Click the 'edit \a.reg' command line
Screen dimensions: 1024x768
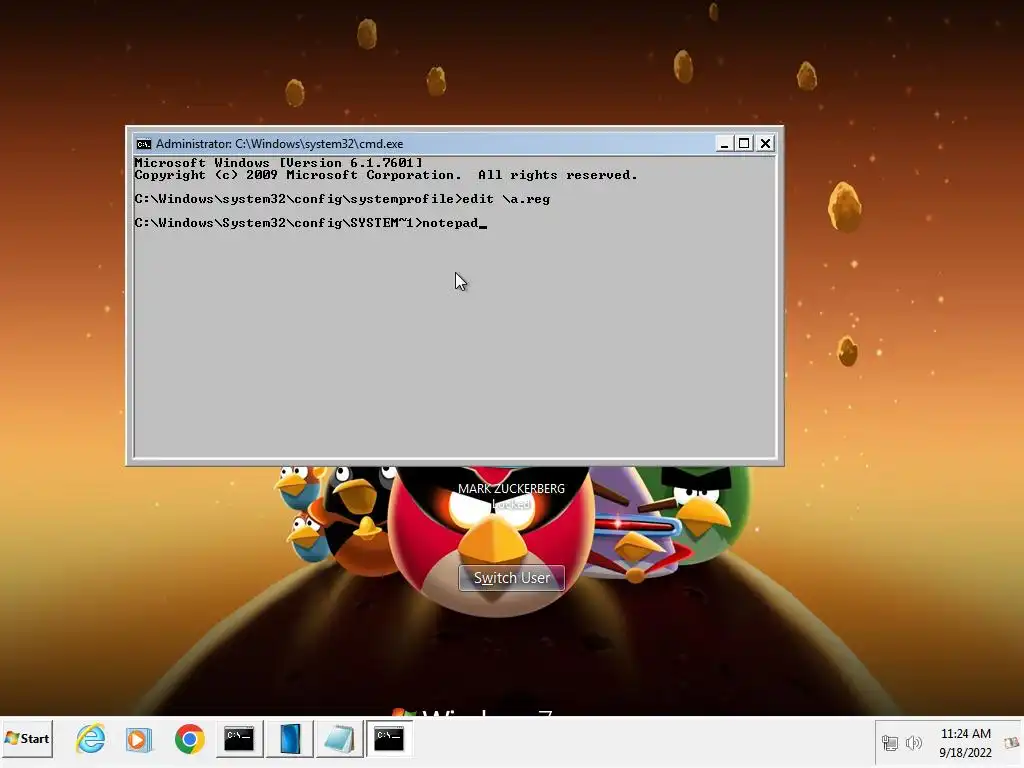(x=342, y=199)
